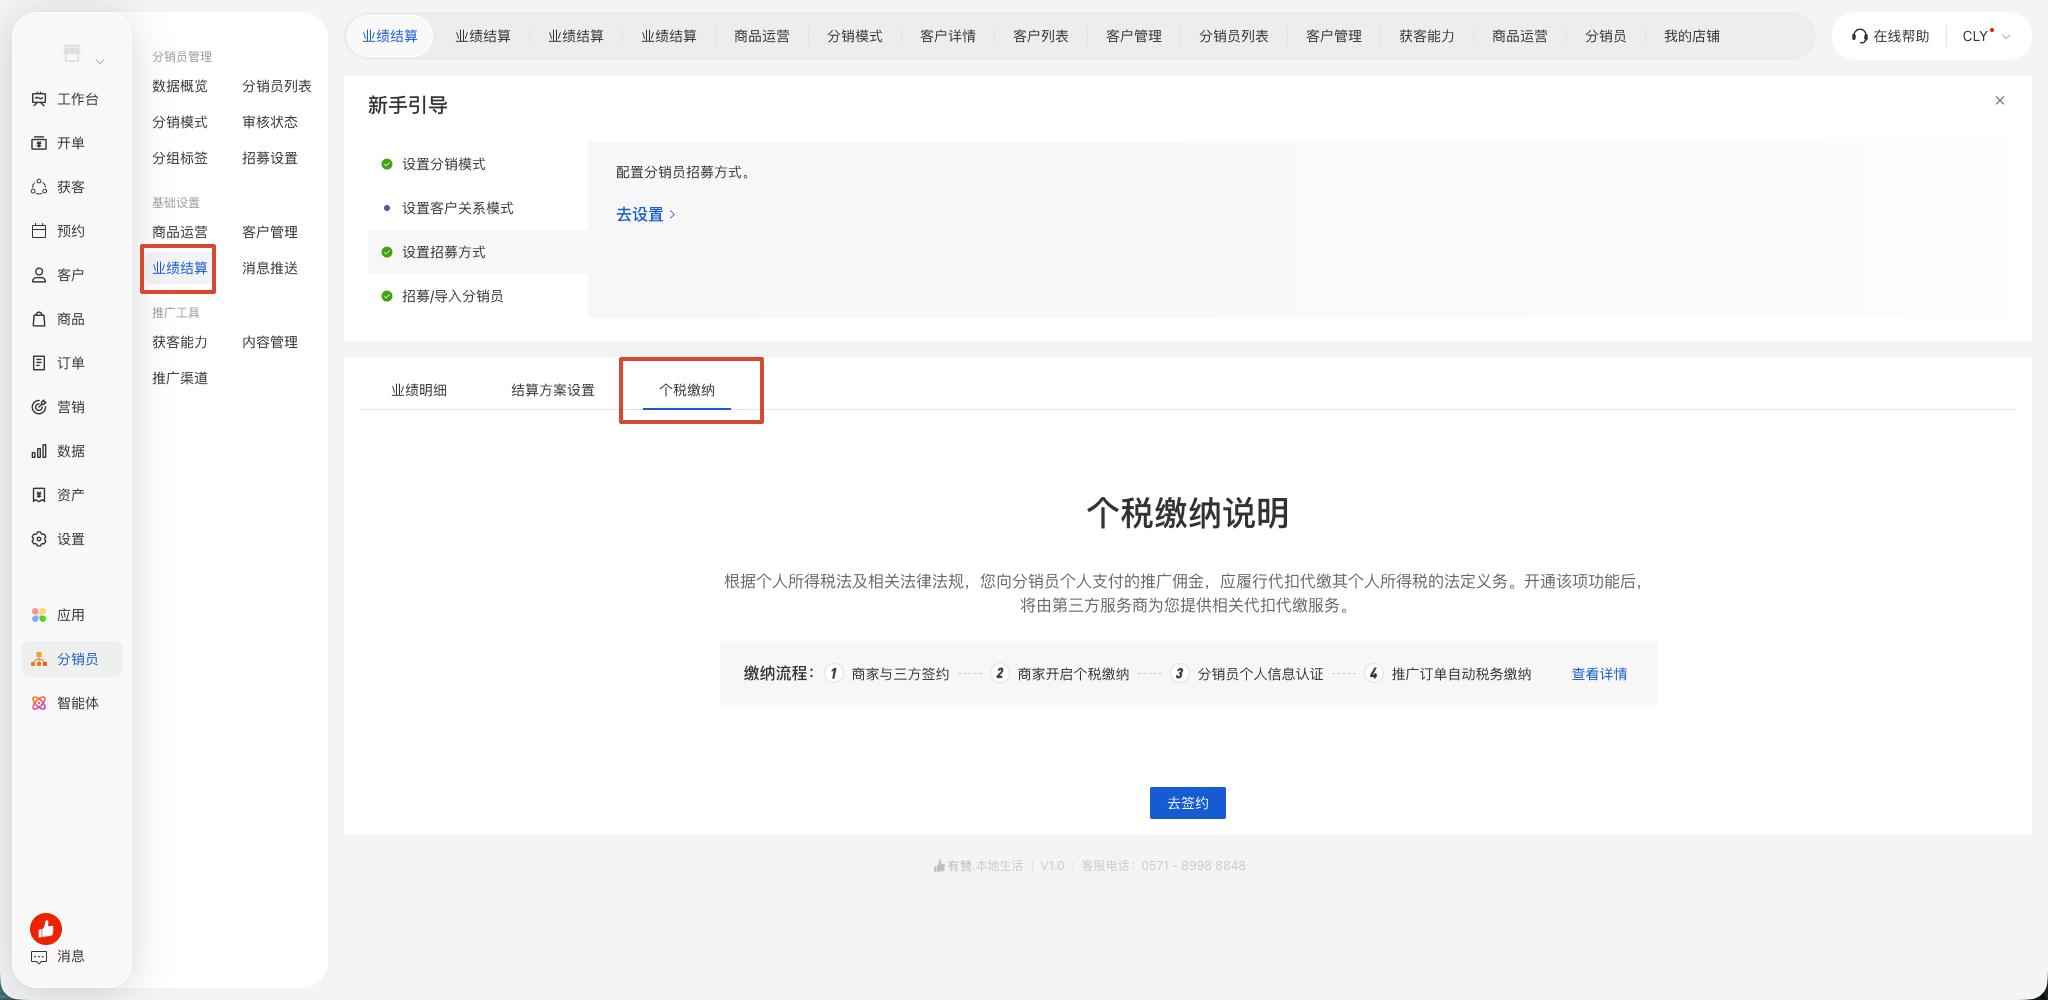Click the 商品 bag icon
The width and height of the screenshot is (2048, 1000).
click(39, 319)
